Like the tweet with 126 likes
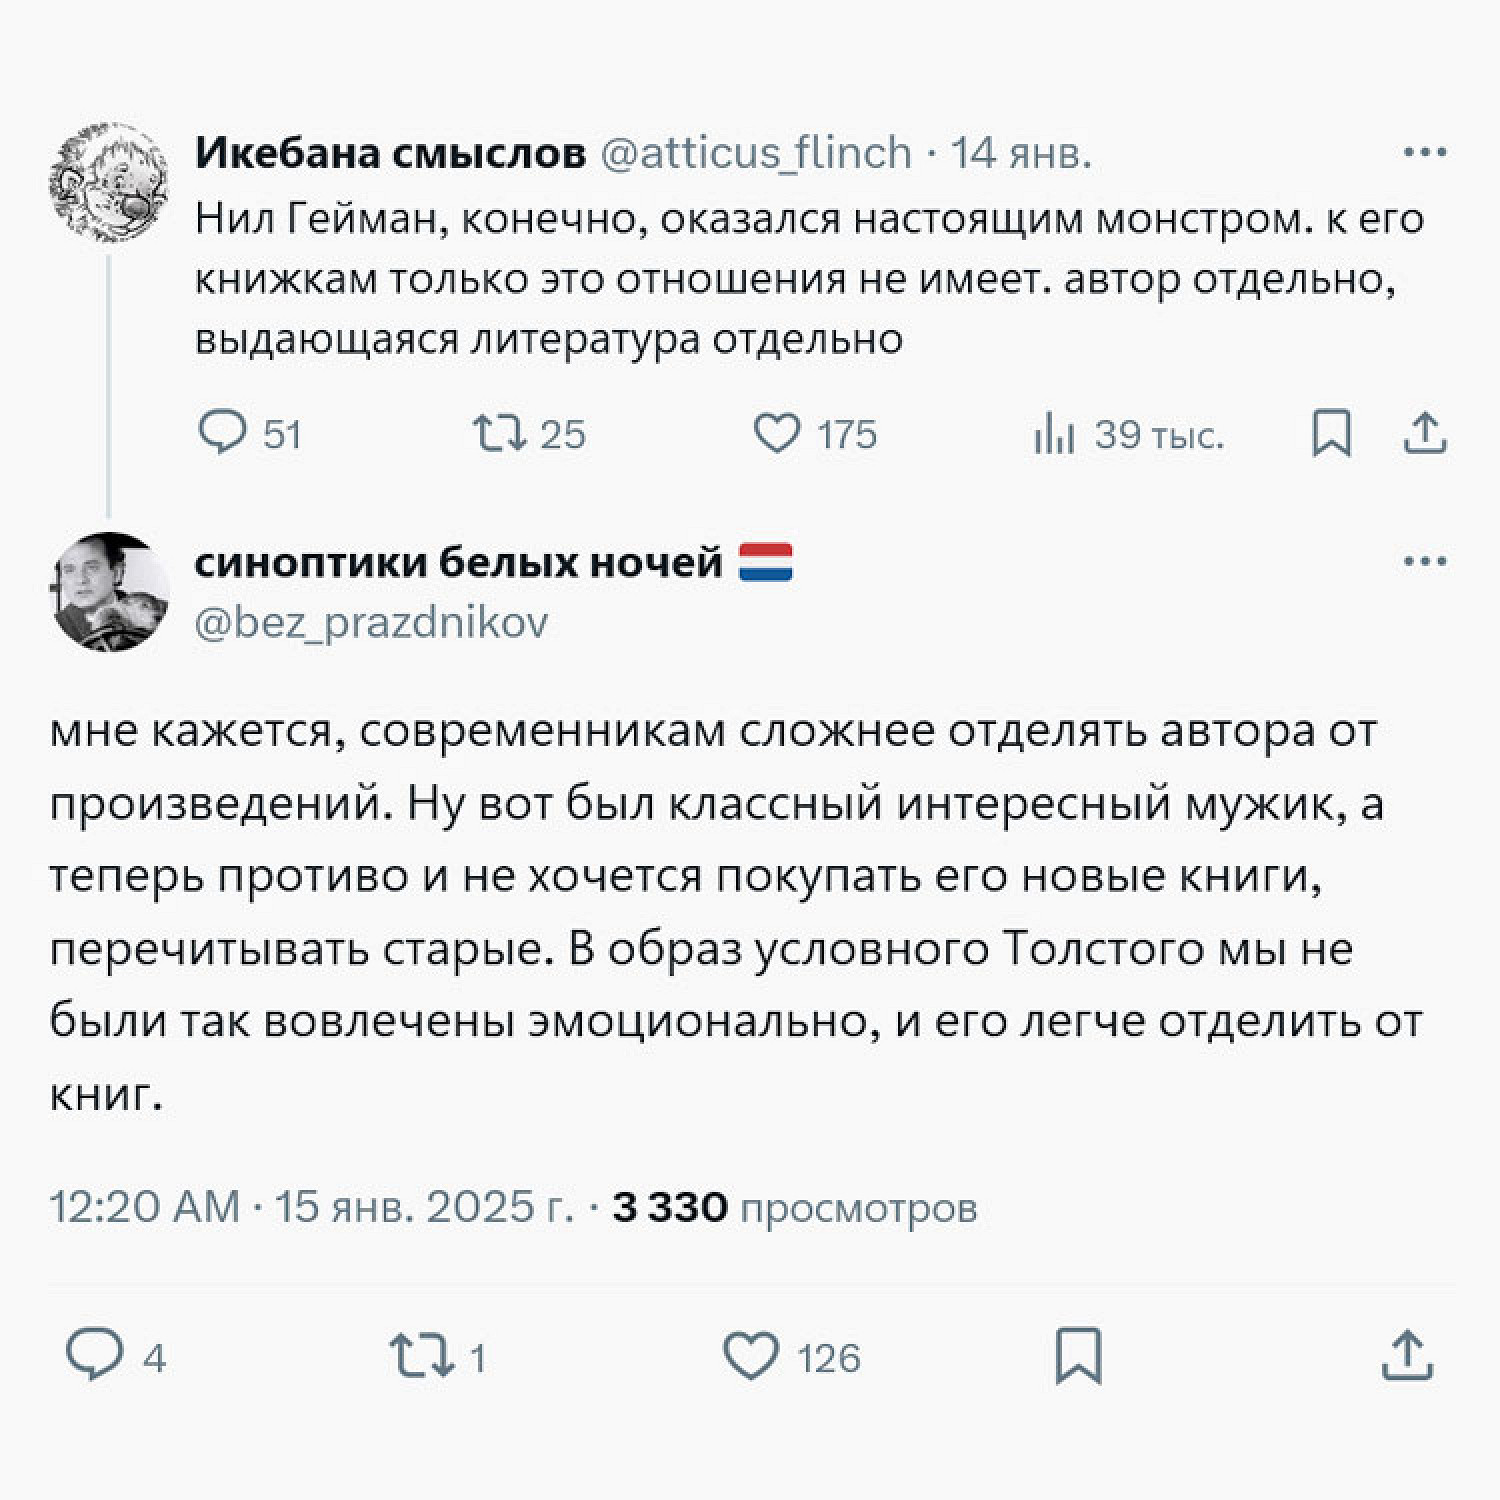Image resolution: width=1500 pixels, height=1500 pixels. (x=751, y=1357)
